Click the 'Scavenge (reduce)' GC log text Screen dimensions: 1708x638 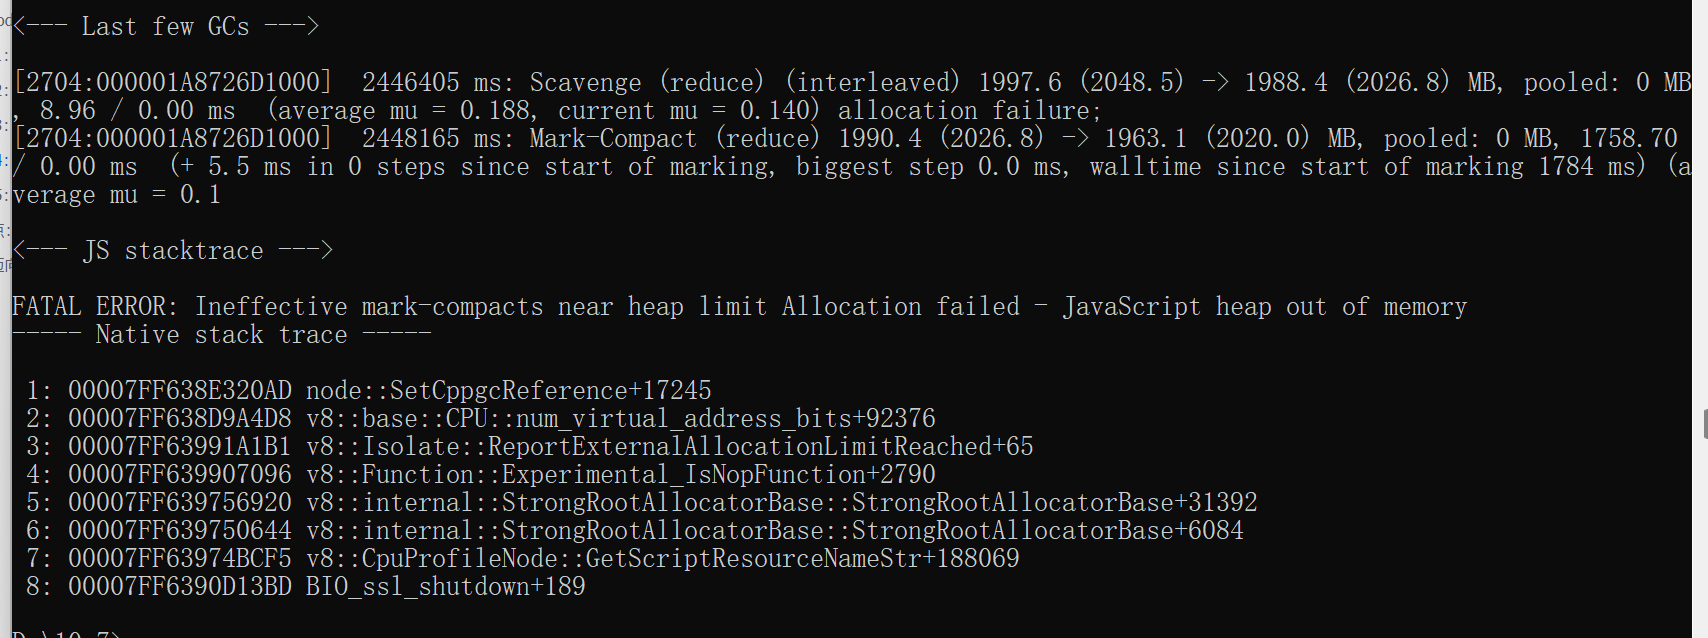tap(646, 83)
